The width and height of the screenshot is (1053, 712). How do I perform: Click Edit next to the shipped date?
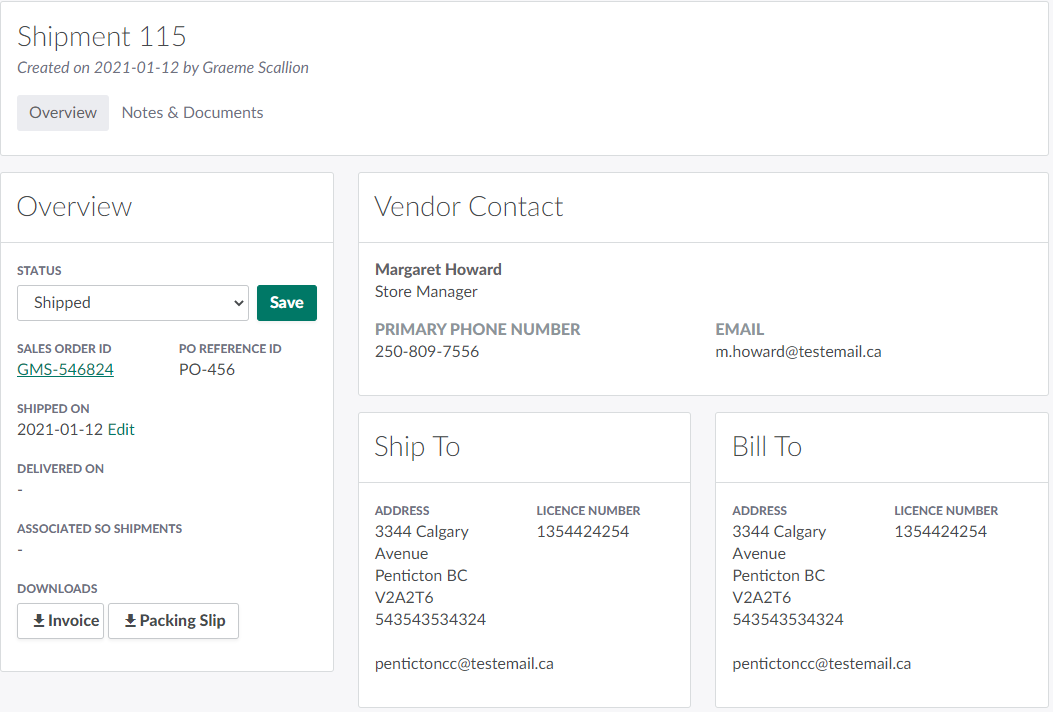click(121, 430)
